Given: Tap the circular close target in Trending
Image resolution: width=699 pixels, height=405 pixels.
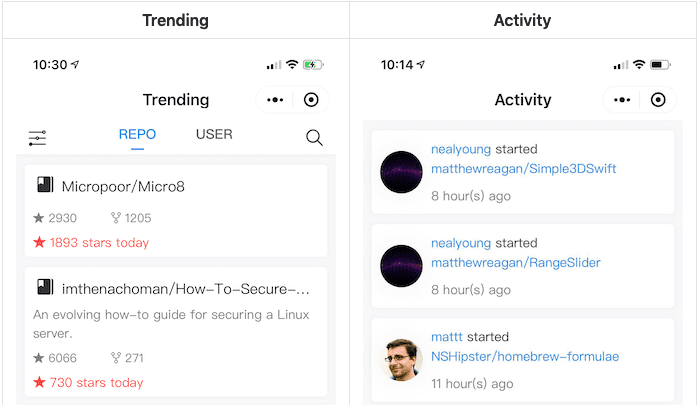Looking at the screenshot, I should pyautogui.click(x=311, y=100).
